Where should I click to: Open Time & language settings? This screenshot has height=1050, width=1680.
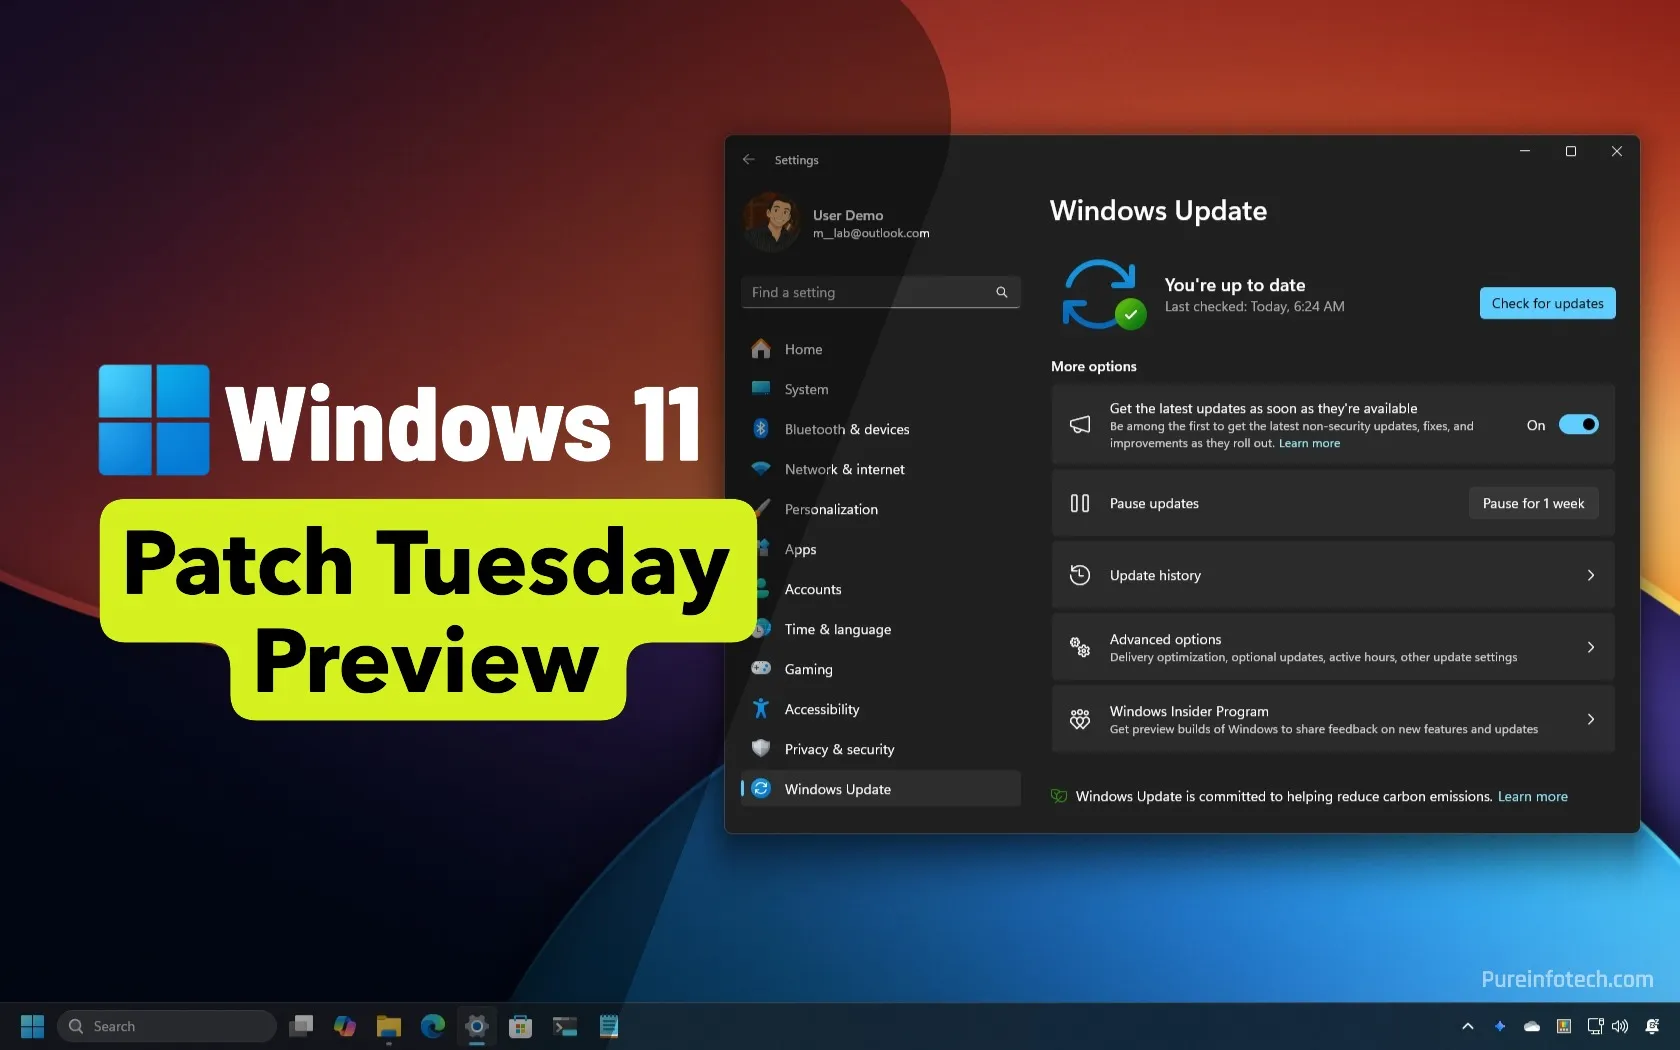(x=881, y=629)
